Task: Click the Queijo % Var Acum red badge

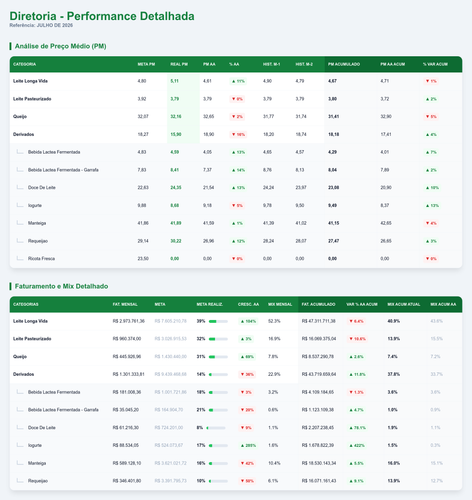Action: (x=431, y=117)
